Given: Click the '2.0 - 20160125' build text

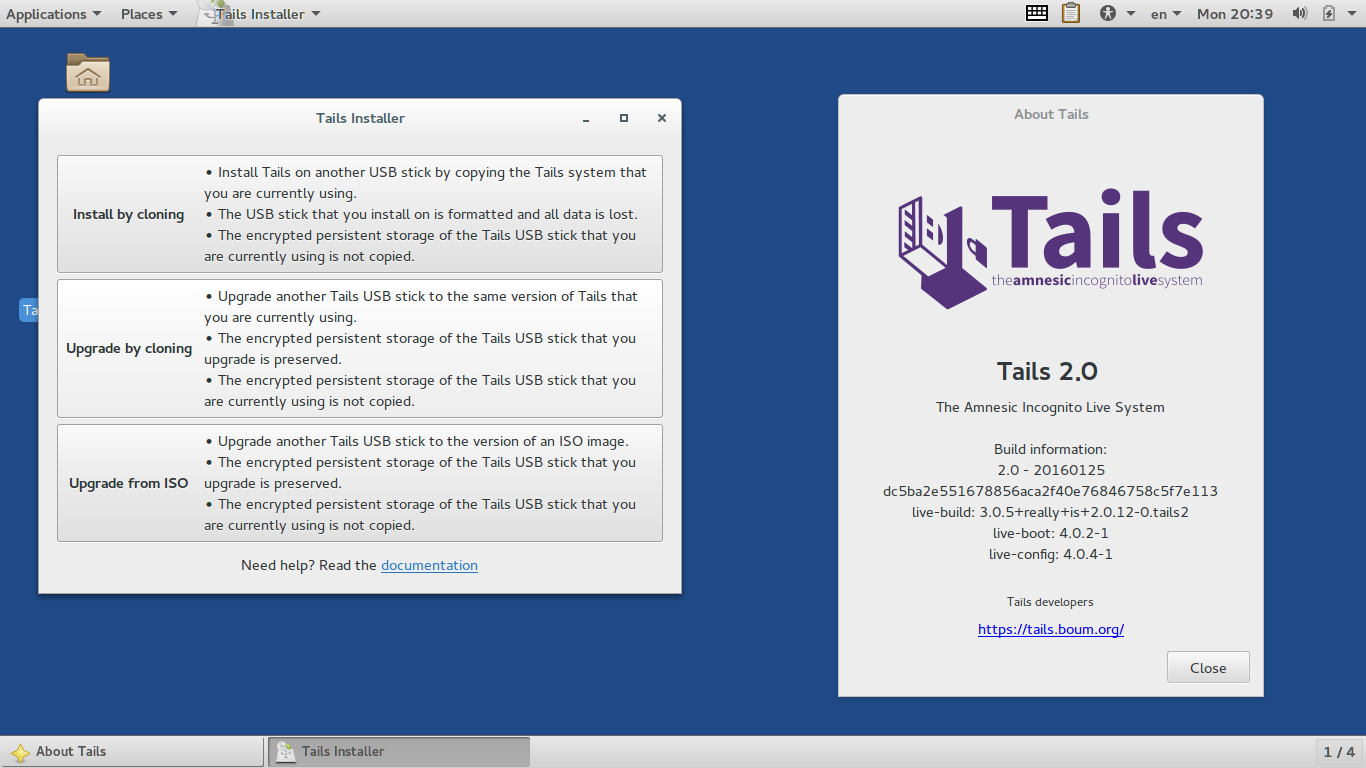Looking at the screenshot, I should [1051, 470].
